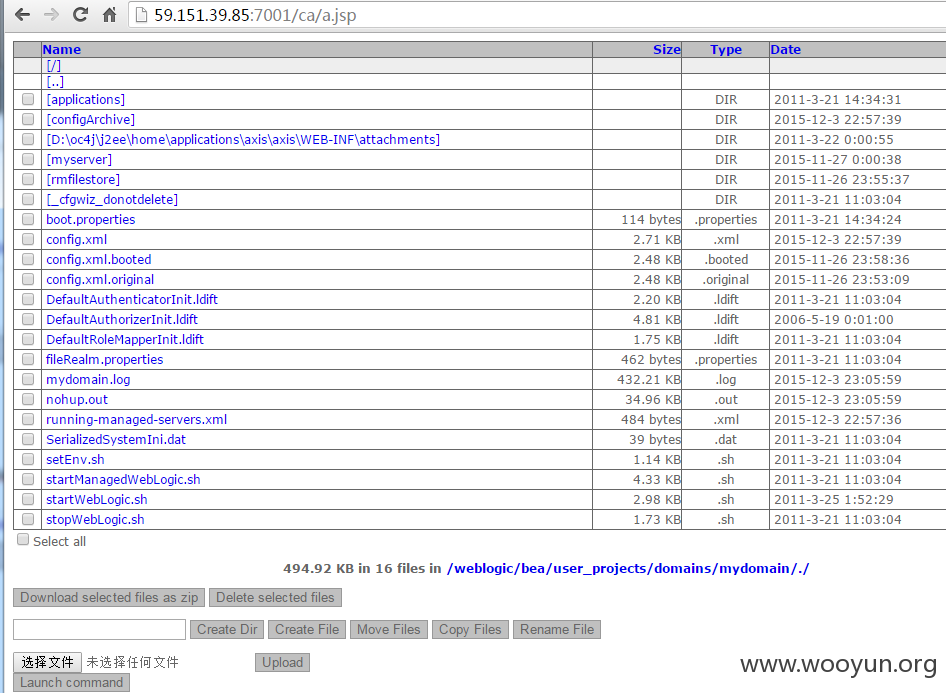Image resolution: width=946 pixels, height=693 pixels.
Task: Sort by the Size column header
Action: 667,49
